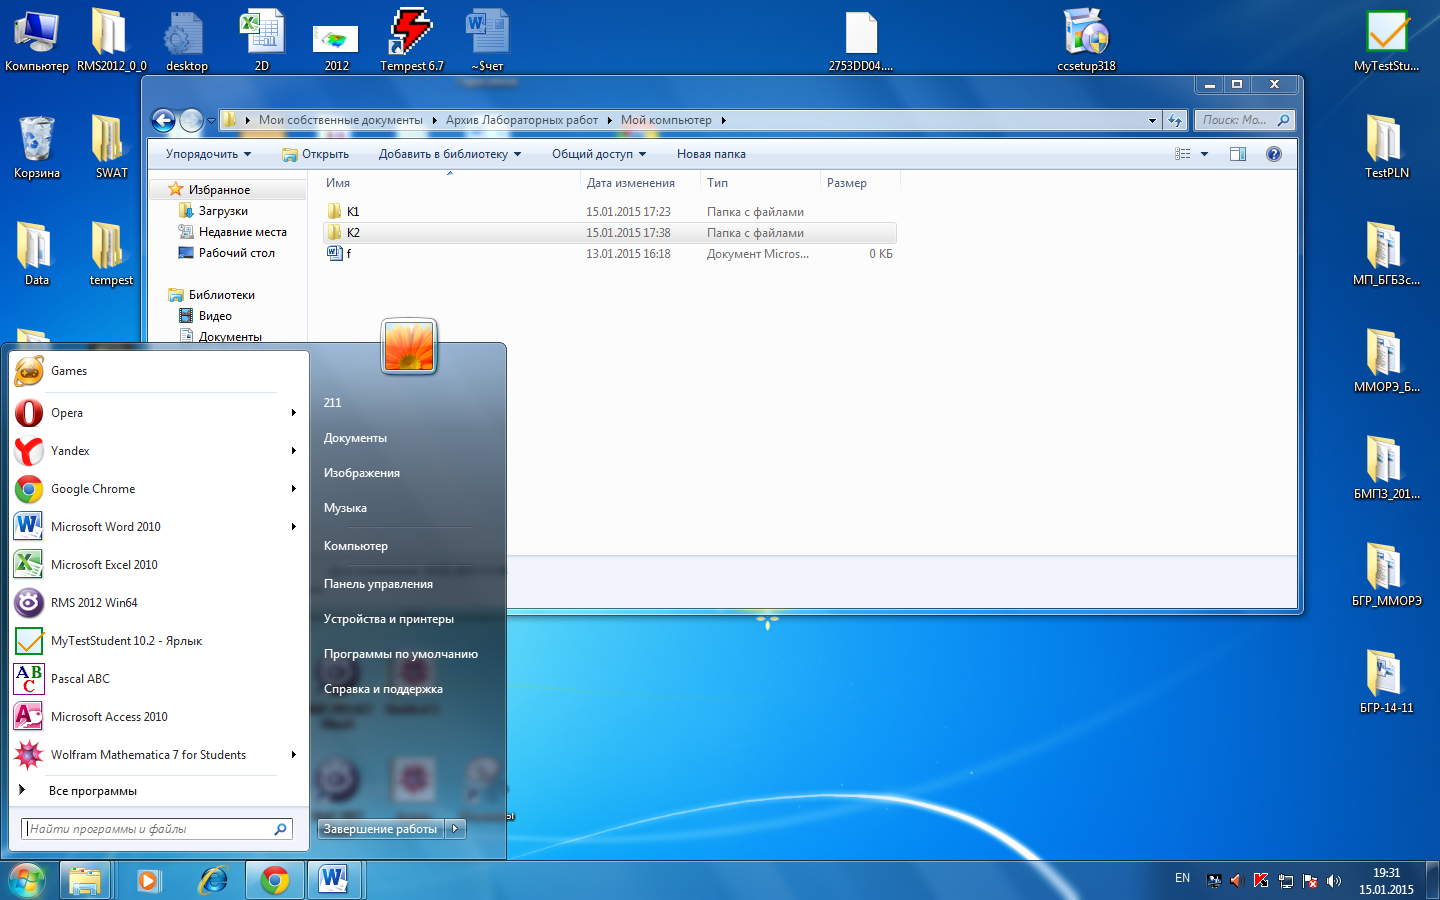Launch Pascal ABC

[x=158, y=679]
